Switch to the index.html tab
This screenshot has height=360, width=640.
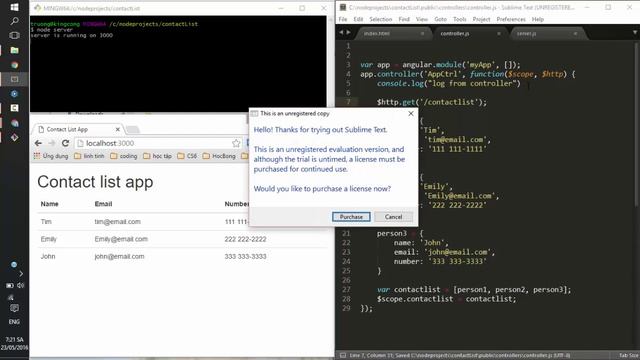point(392,33)
